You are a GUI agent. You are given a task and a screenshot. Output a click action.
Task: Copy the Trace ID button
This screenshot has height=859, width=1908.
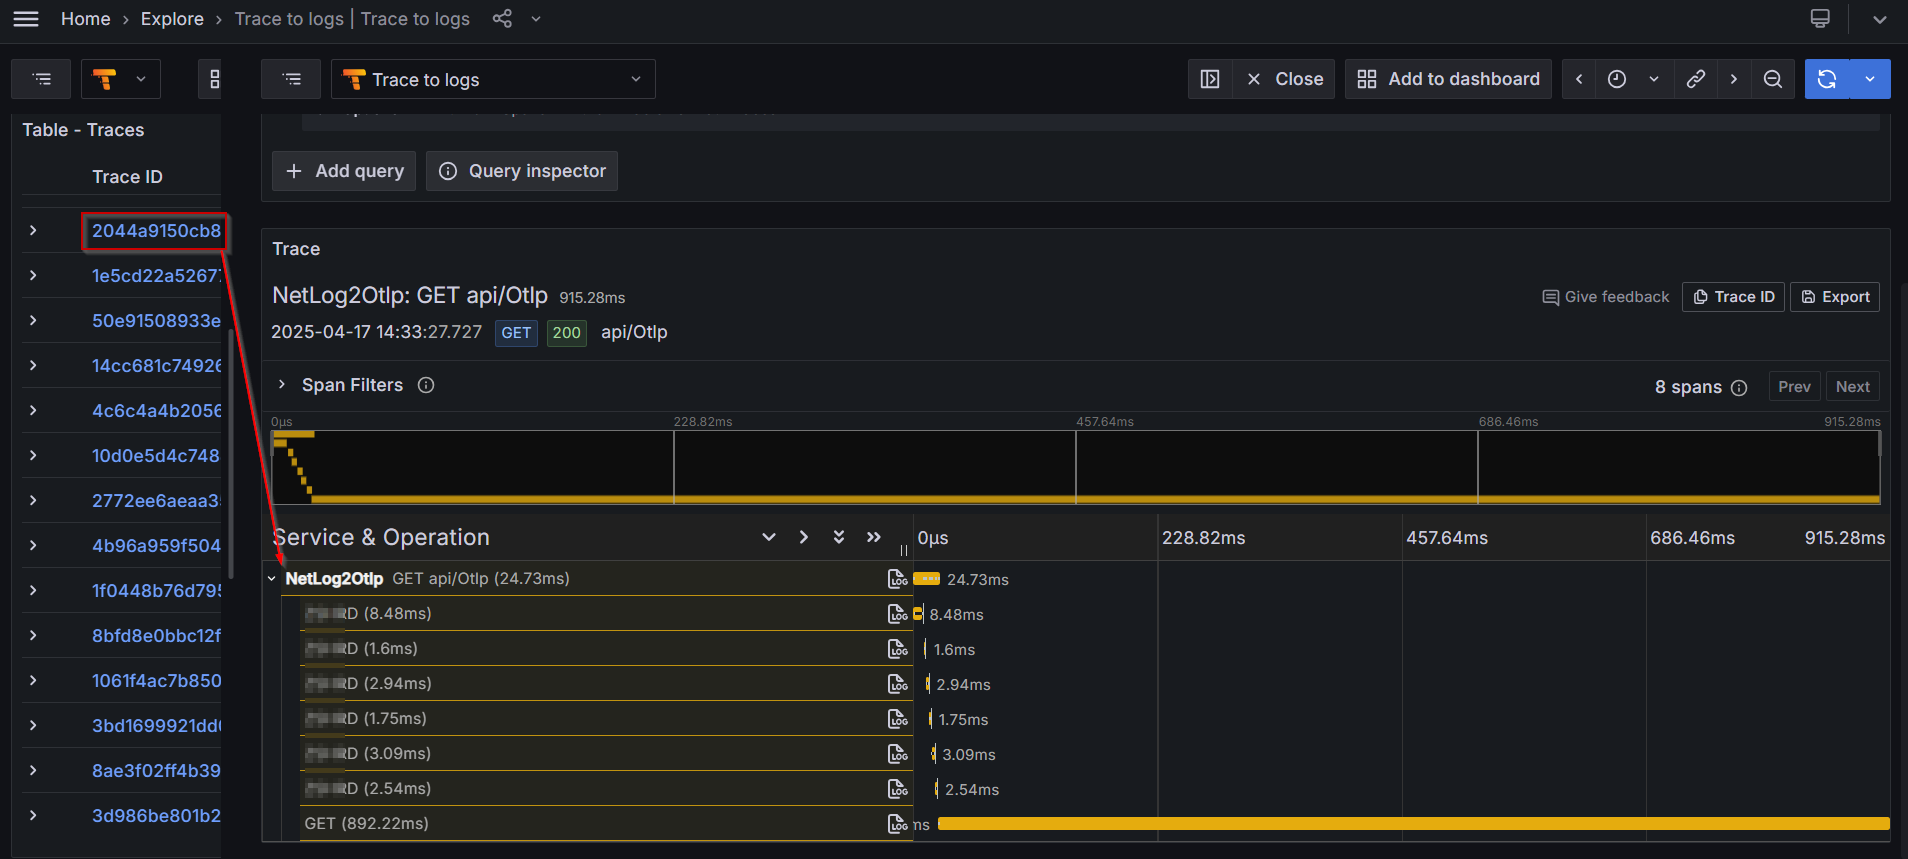(x=1733, y=297)
